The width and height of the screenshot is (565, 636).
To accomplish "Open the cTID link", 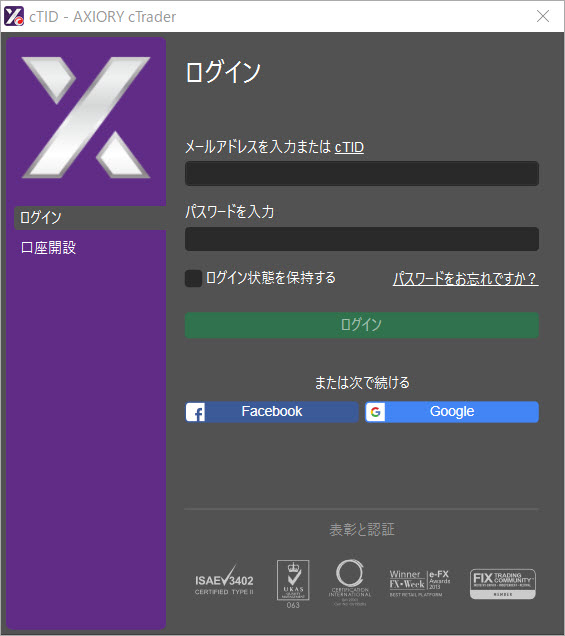I will 349,147.
